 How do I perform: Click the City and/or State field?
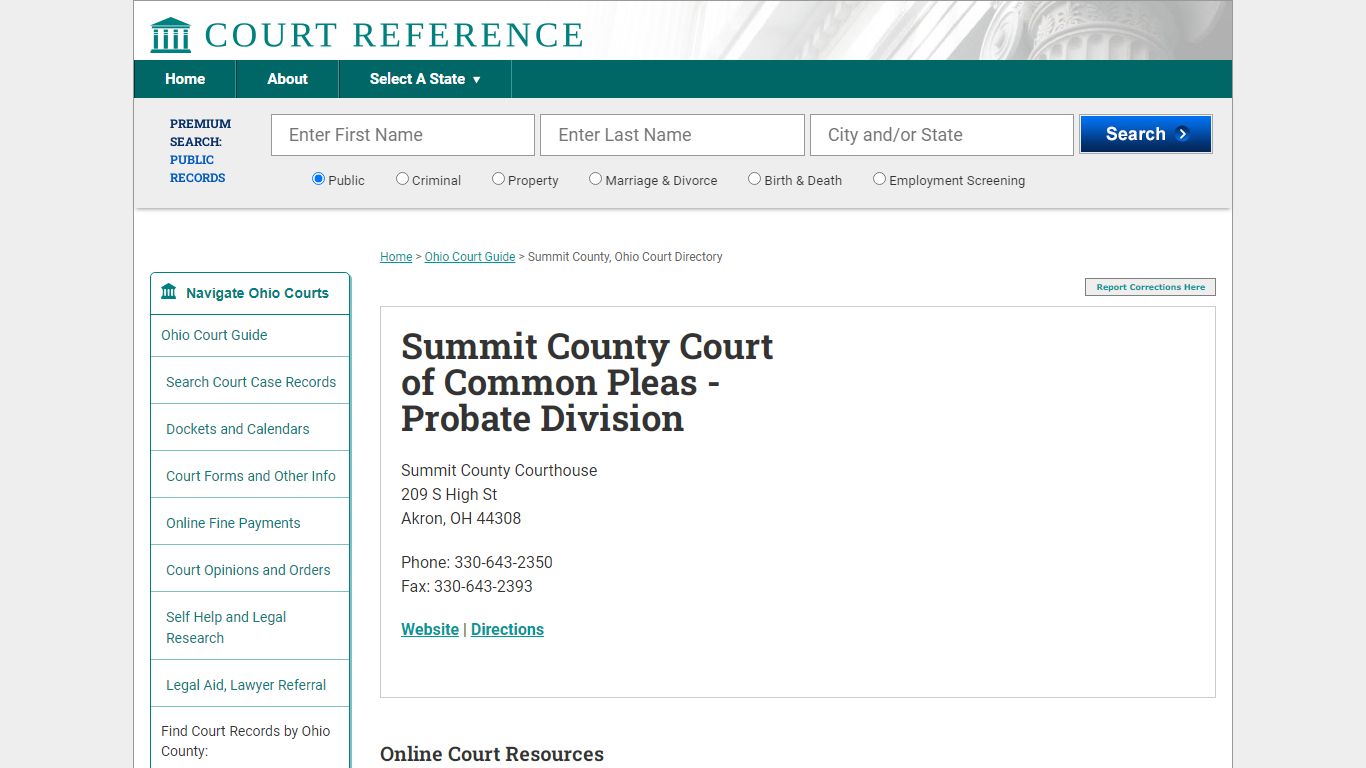(x=942, y=135)
